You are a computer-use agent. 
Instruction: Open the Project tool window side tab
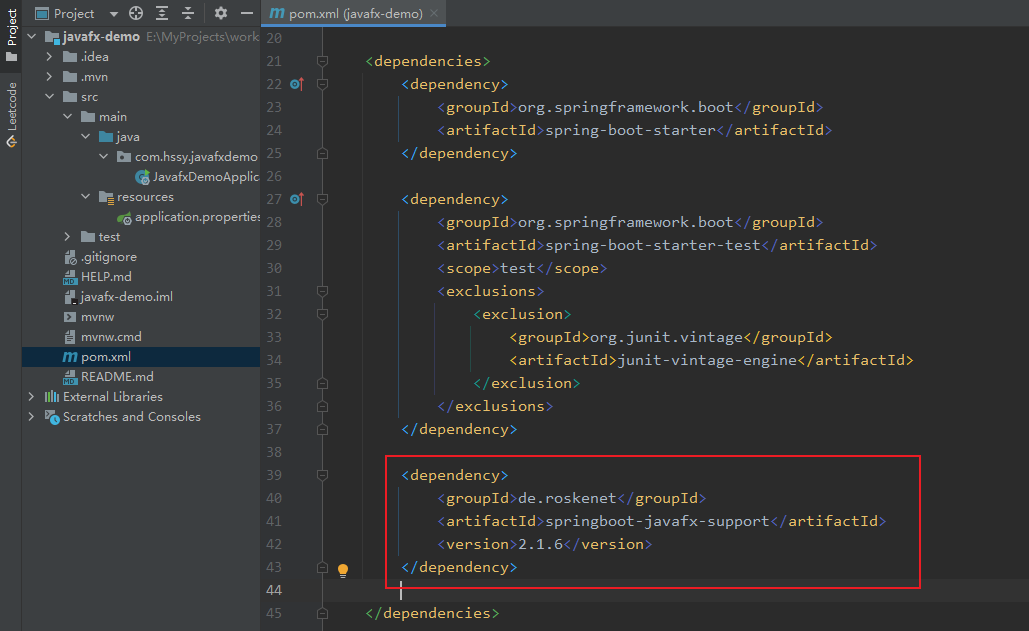pyautogui.click(x=11, y=35)
